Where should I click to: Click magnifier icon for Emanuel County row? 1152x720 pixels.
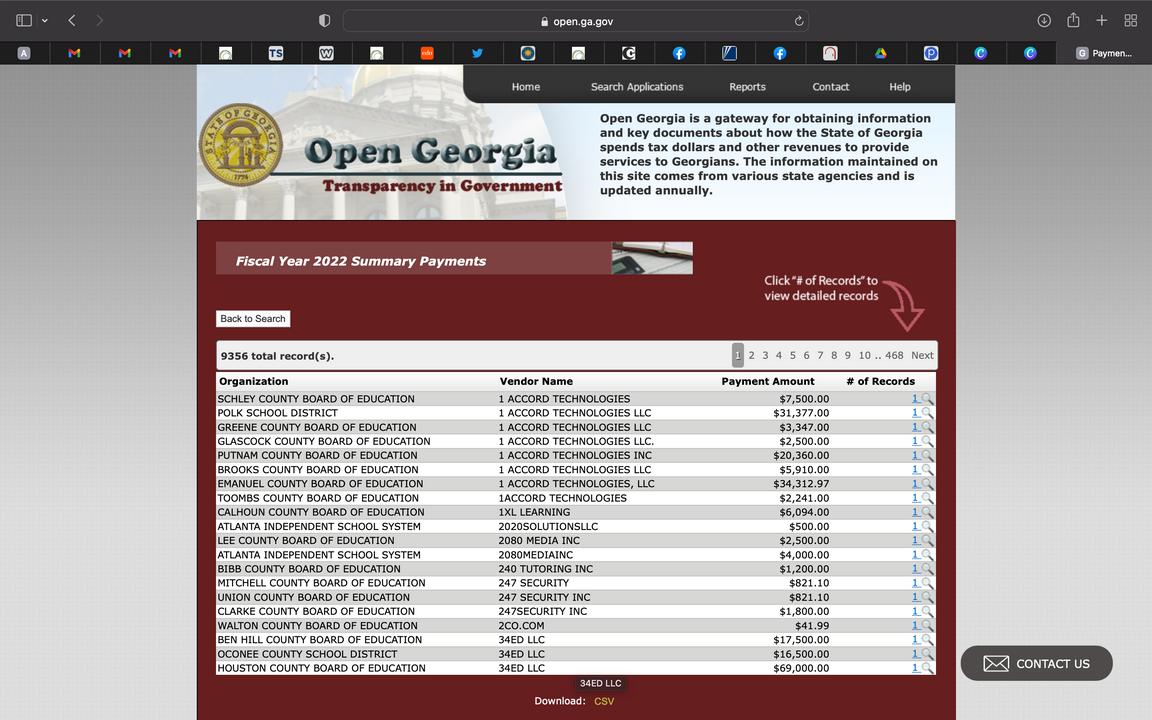tap(927, 484)
